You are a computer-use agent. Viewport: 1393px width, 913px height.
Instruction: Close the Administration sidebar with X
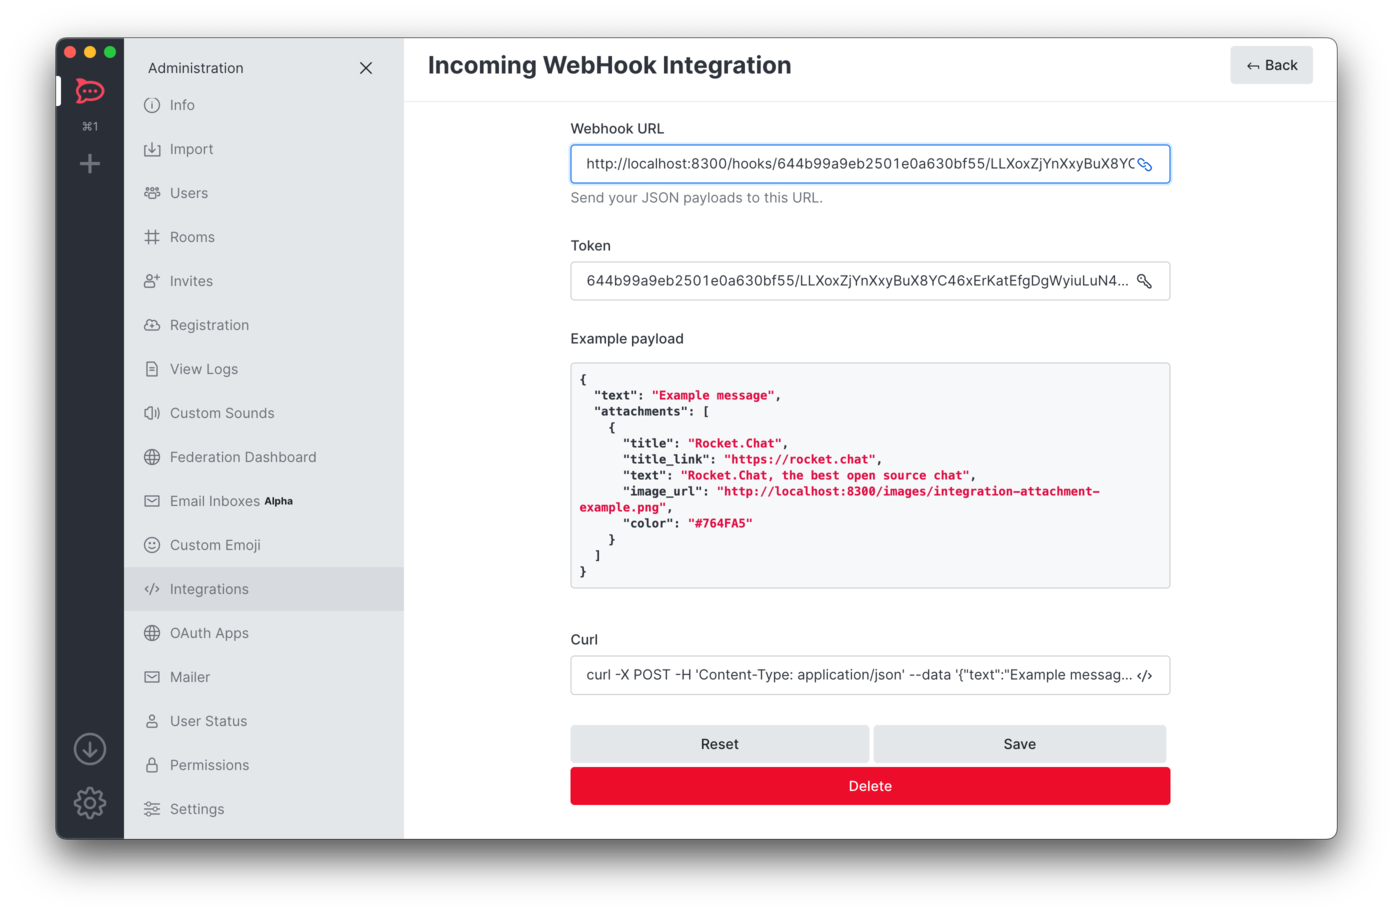point(366,68)
